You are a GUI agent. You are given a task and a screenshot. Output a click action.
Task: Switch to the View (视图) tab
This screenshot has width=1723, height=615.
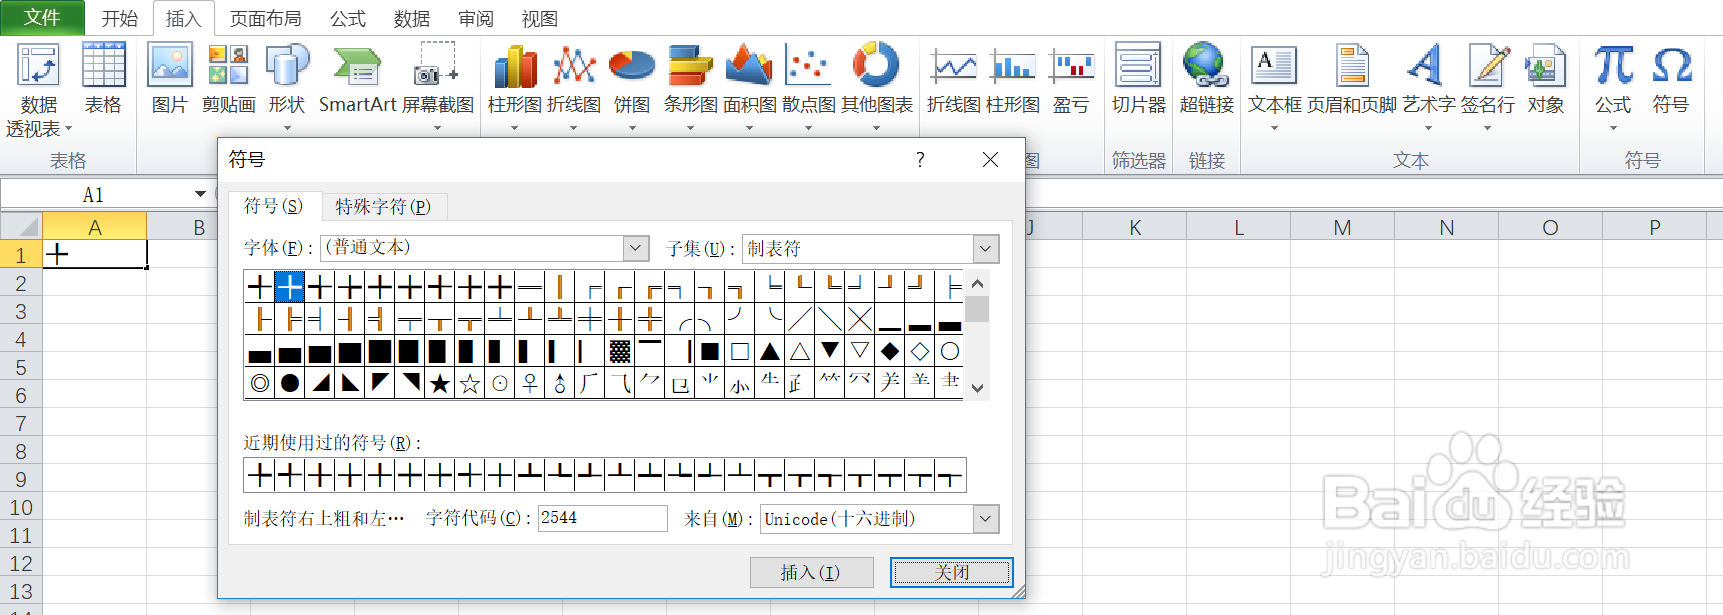[540, 18]
